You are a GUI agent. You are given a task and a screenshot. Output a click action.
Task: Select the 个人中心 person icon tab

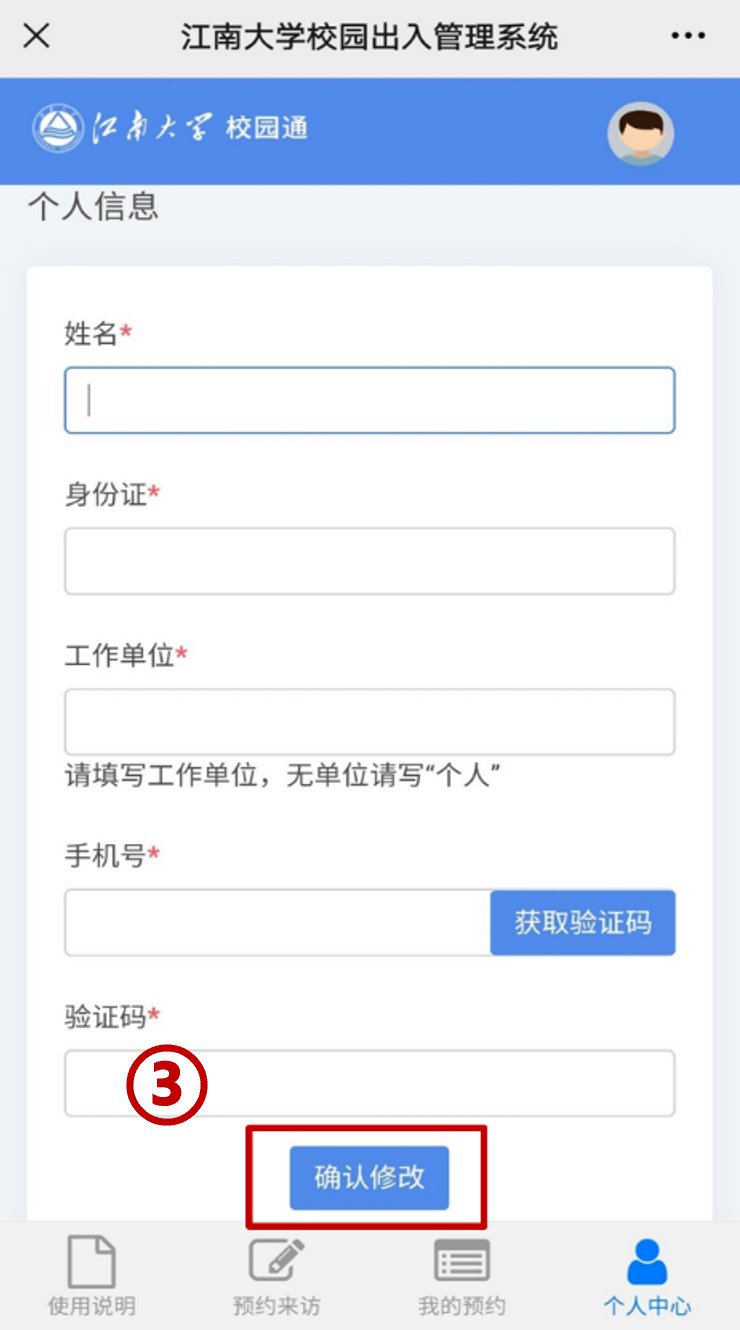[647, 1276]
